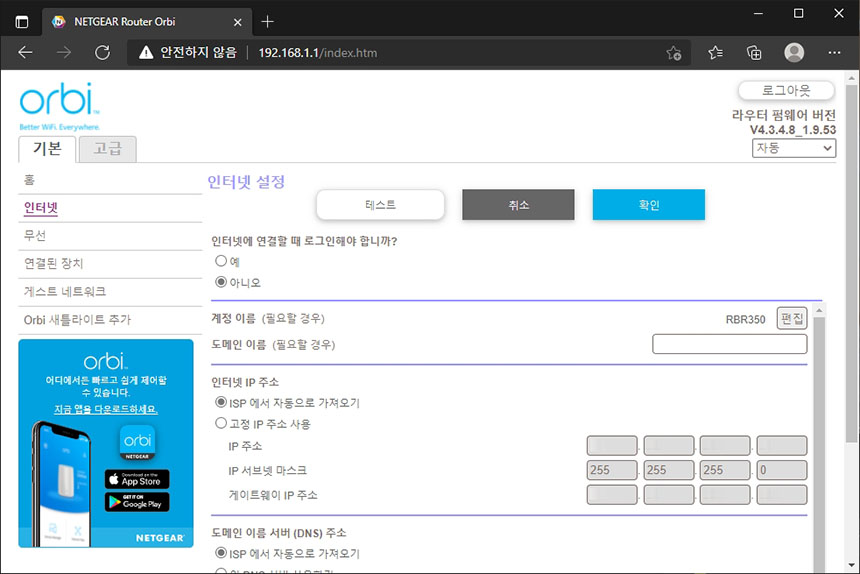860x574 pixels.
Task: Select 아니오 for login required
Action: [220, 282]
